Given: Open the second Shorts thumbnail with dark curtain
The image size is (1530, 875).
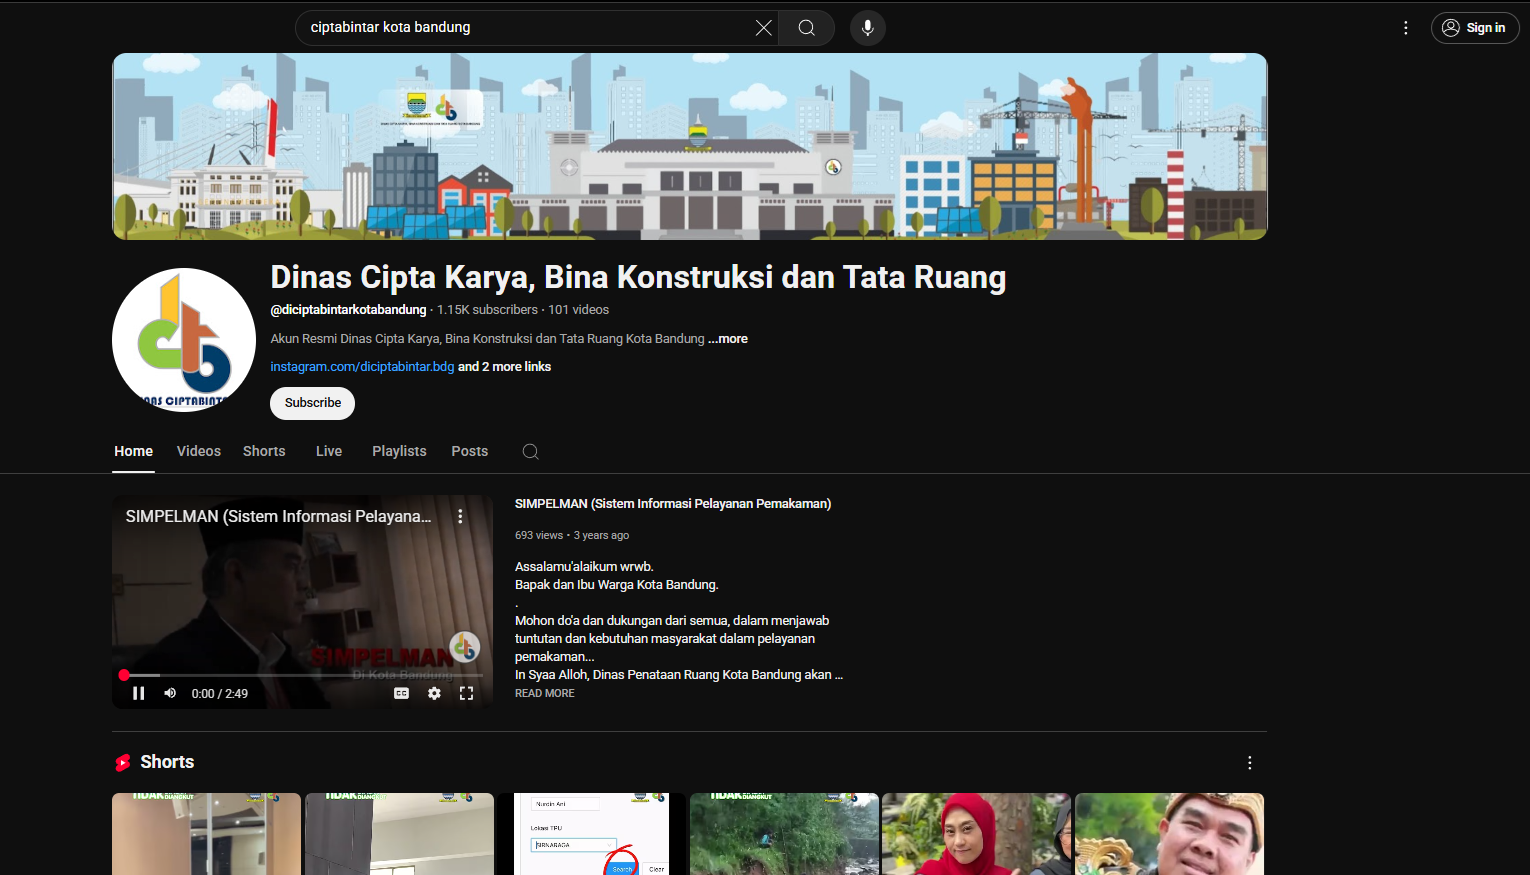Looking at the screenshot, I should coord(399,834).
